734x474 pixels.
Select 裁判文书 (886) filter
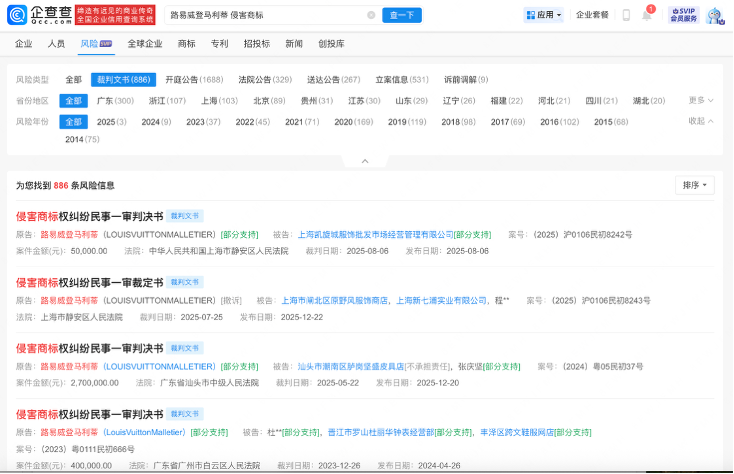click(124, 80)
